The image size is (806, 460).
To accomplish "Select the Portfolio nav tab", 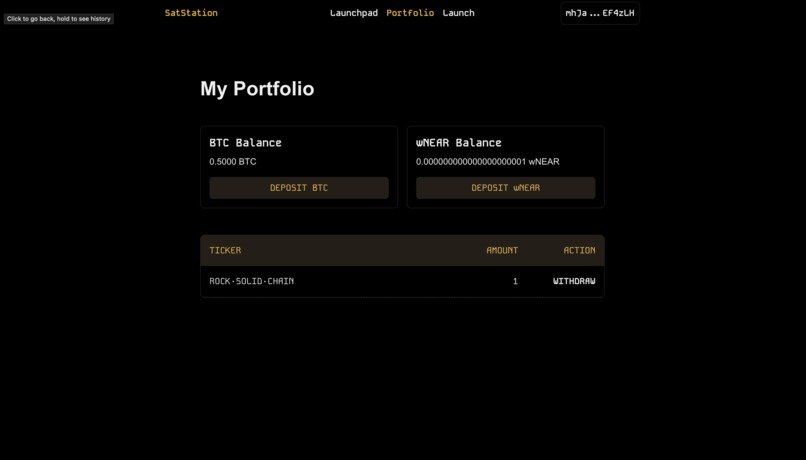I will click(x=410, y=13).
